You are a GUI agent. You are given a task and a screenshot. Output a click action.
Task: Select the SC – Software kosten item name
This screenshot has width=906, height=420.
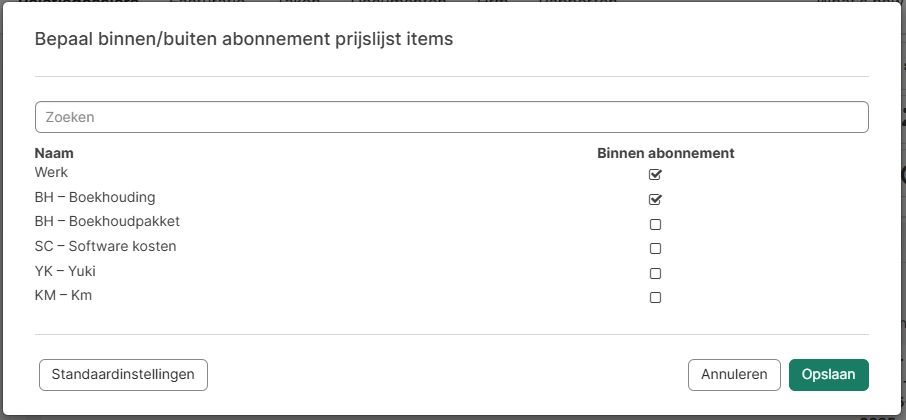(105, 246)
